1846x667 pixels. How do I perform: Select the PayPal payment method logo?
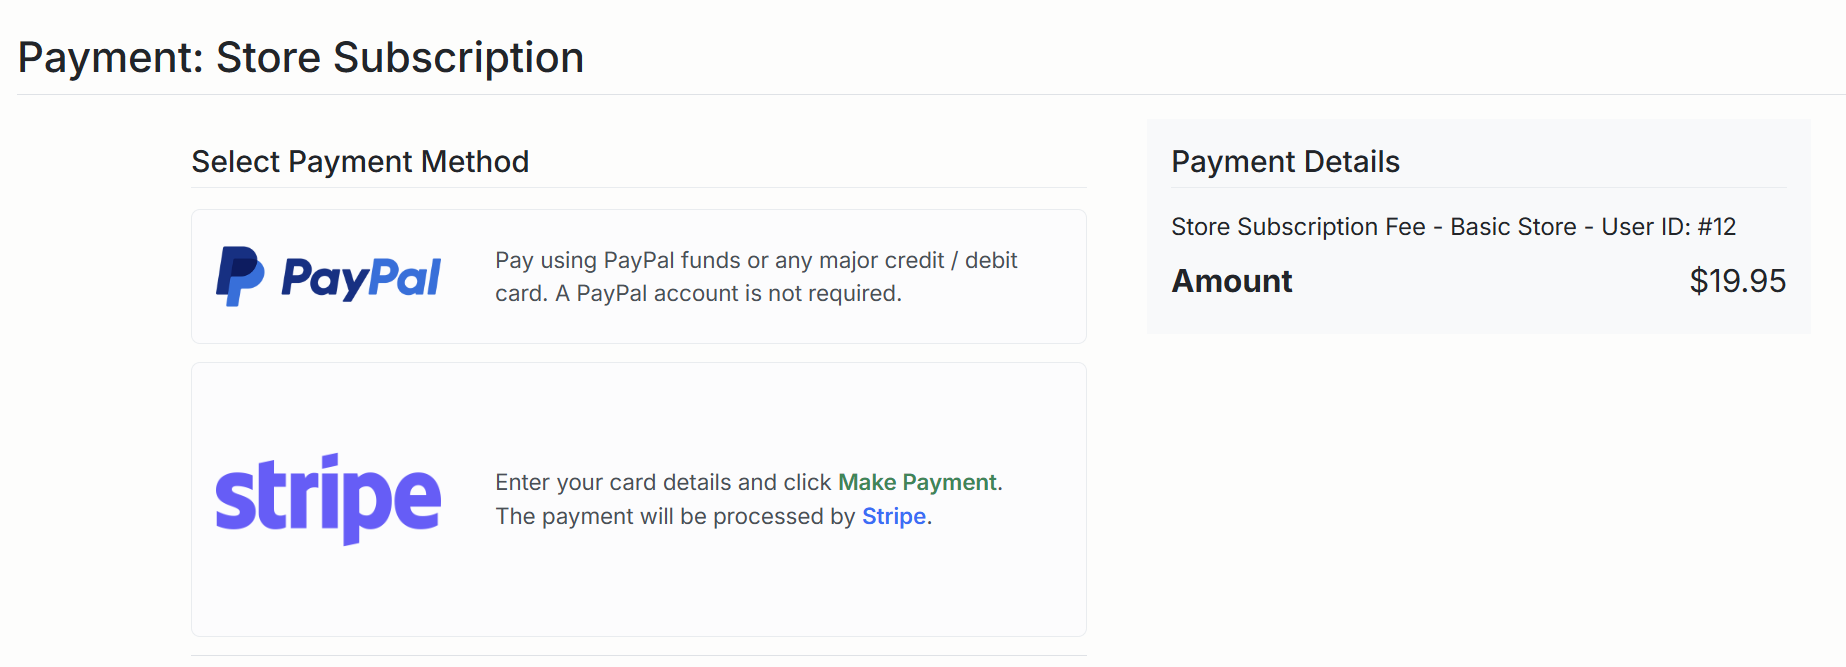pos(328,276)
